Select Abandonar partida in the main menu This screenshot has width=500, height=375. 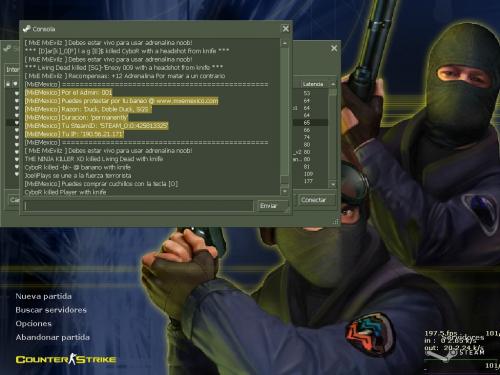[52, 337]
